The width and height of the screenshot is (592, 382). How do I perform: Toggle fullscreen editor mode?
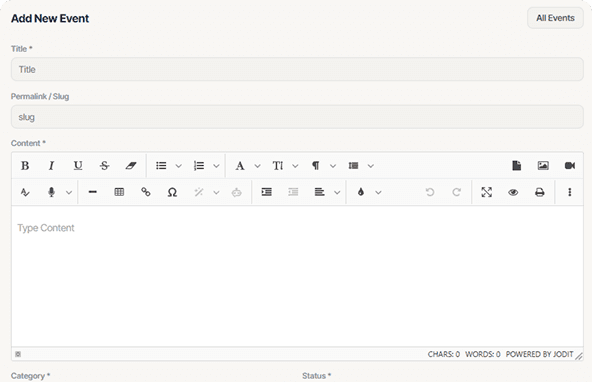(x=487, y=193)
